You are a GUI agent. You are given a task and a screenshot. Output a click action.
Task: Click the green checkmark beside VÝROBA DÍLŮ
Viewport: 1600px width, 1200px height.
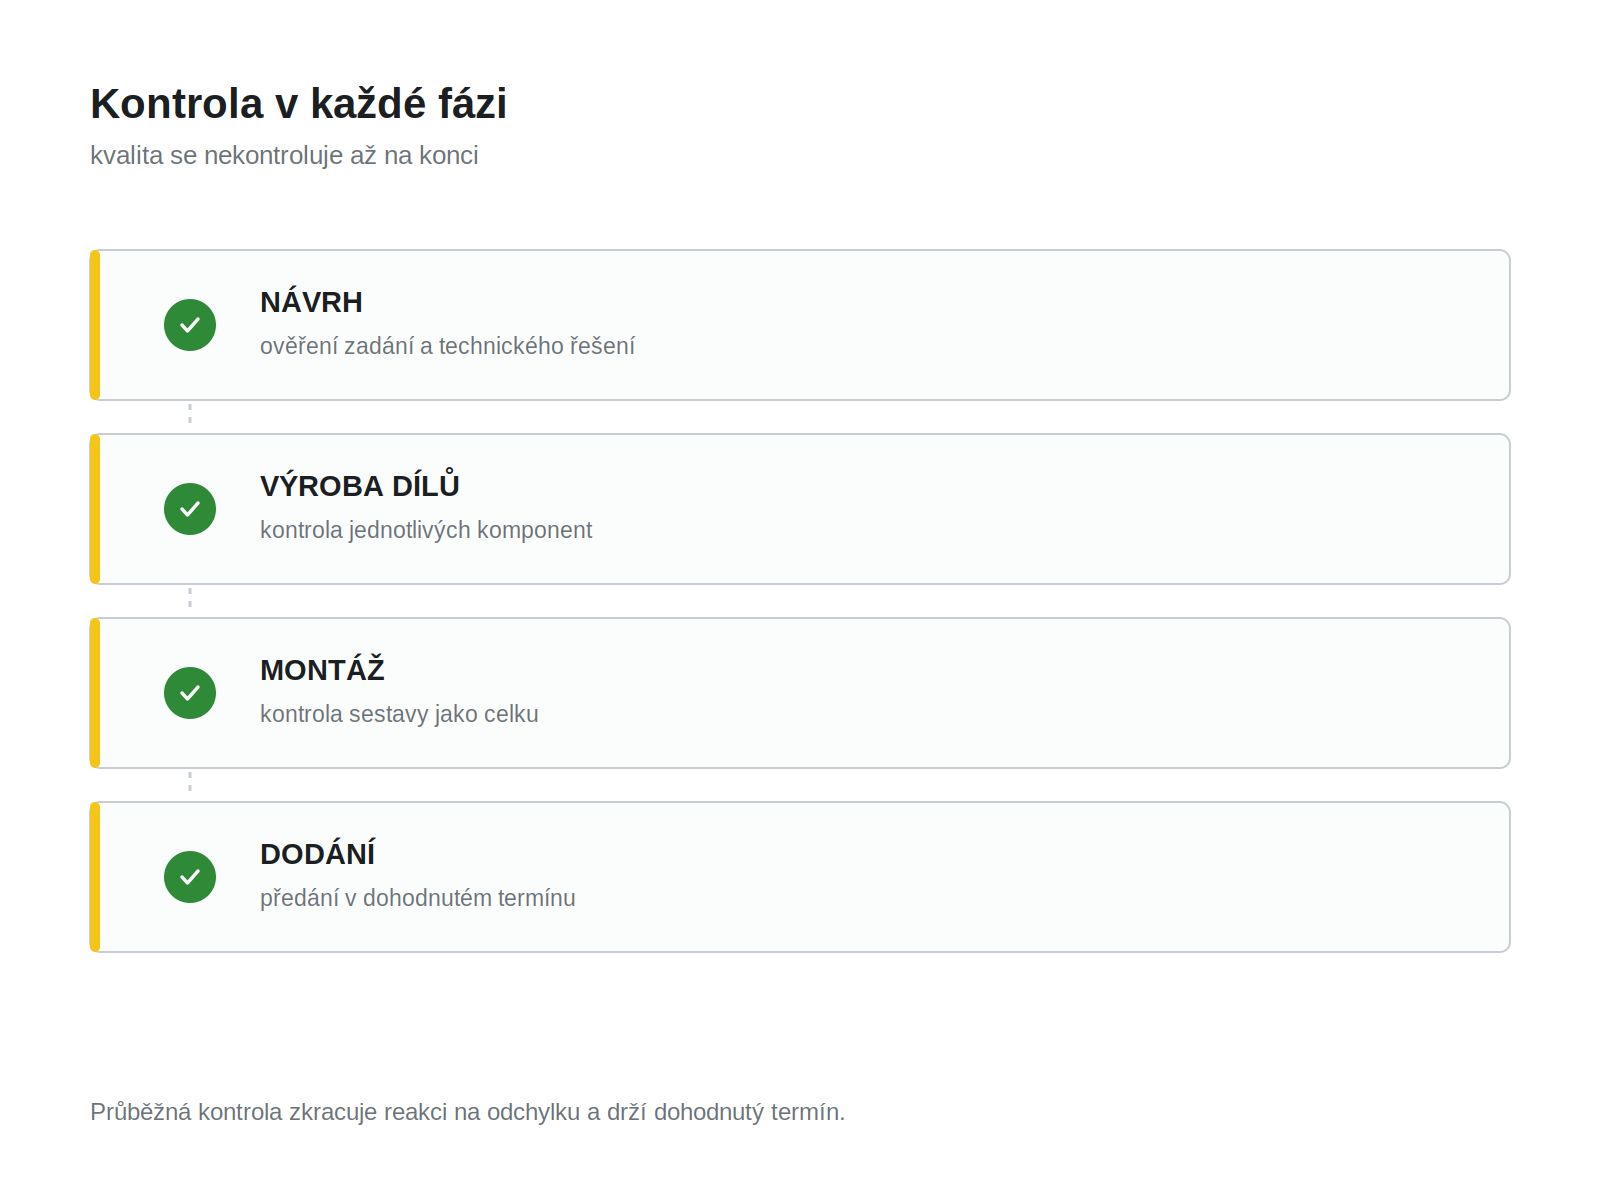(x=190, y=509)
